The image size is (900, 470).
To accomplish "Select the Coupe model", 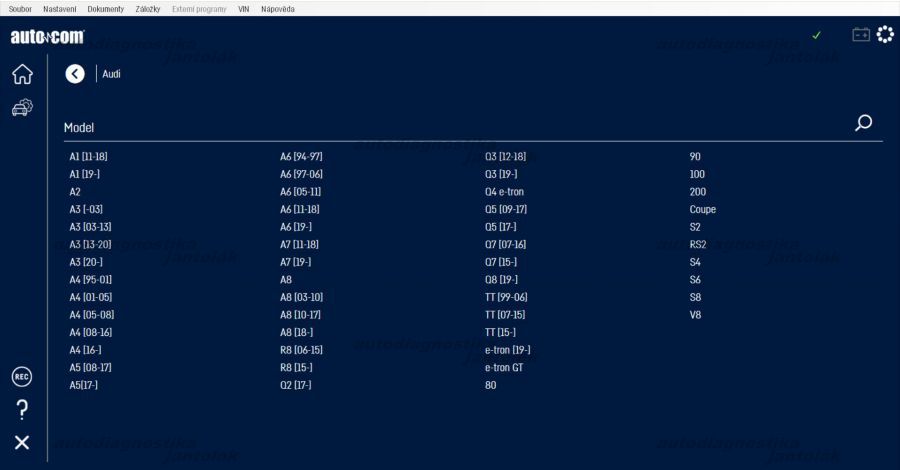I will point(703,209).
